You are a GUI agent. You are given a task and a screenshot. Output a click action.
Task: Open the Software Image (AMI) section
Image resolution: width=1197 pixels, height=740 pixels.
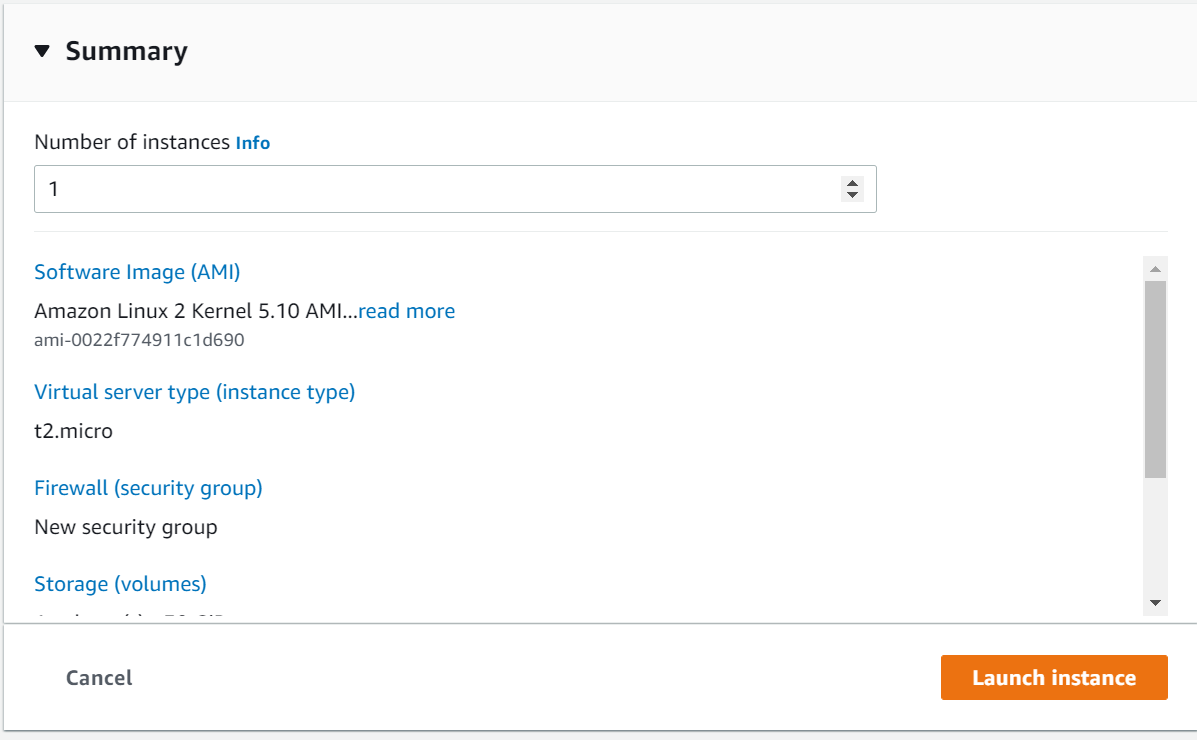pos(137,272)
